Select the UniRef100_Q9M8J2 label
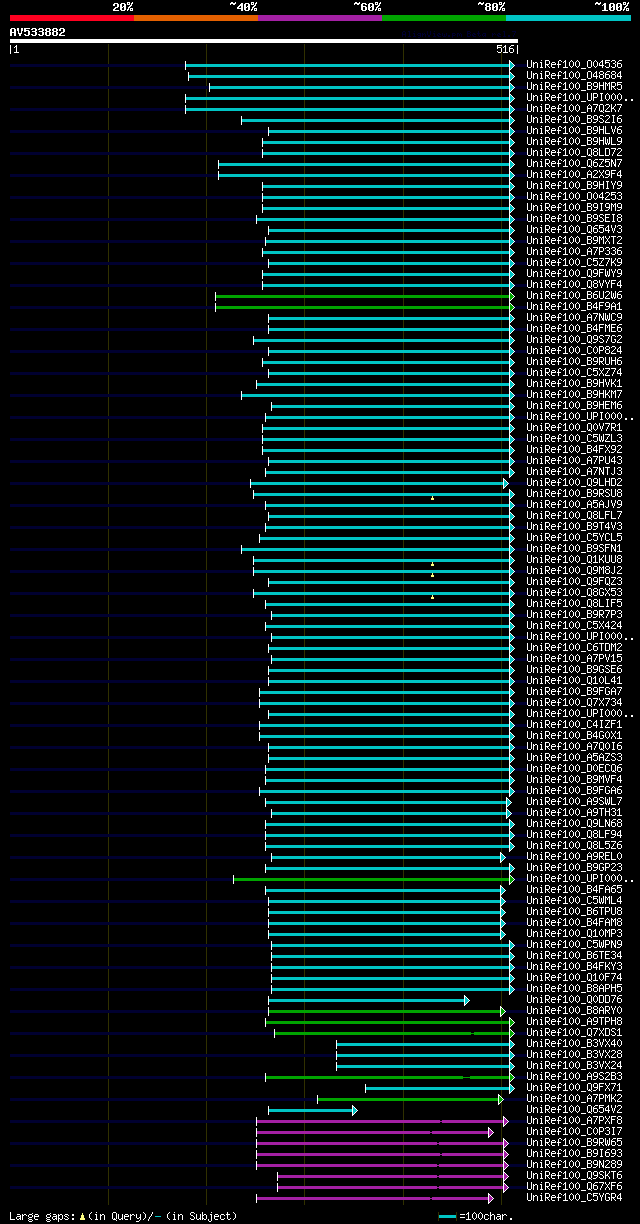640x1224 pixels. click(x=574, y=571)
